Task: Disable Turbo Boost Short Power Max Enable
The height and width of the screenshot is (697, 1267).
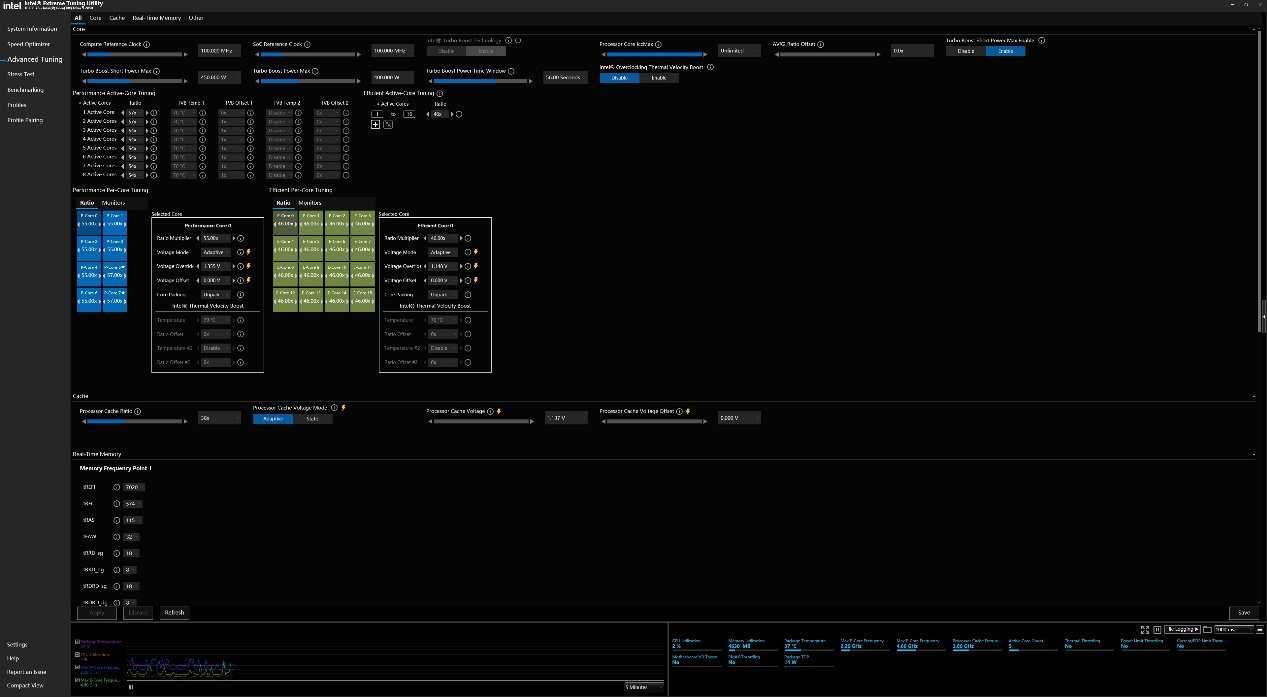Action: point(966,51)
